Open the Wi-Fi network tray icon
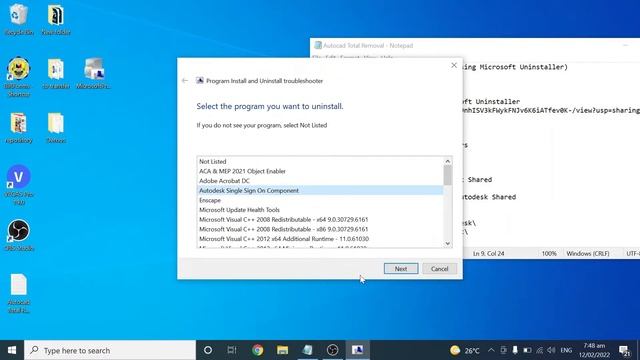This screenshot has width=640, height=360. coord(540,350)
